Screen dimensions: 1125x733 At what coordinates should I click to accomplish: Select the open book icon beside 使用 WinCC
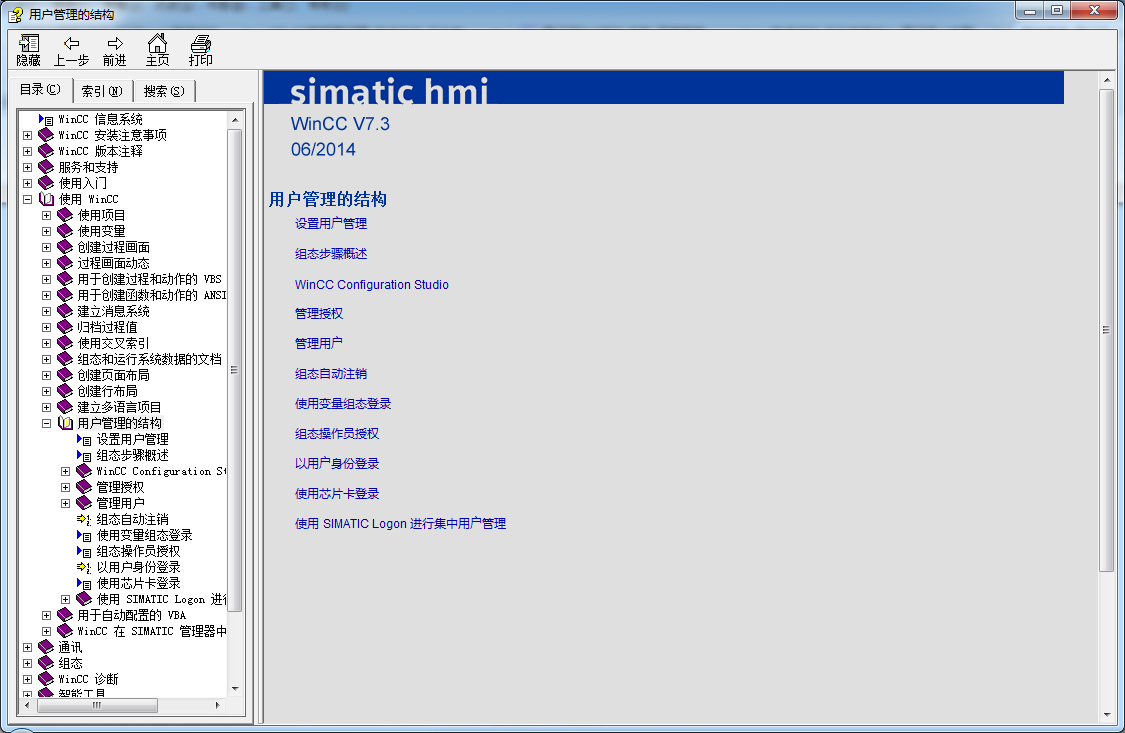point(46,199)
